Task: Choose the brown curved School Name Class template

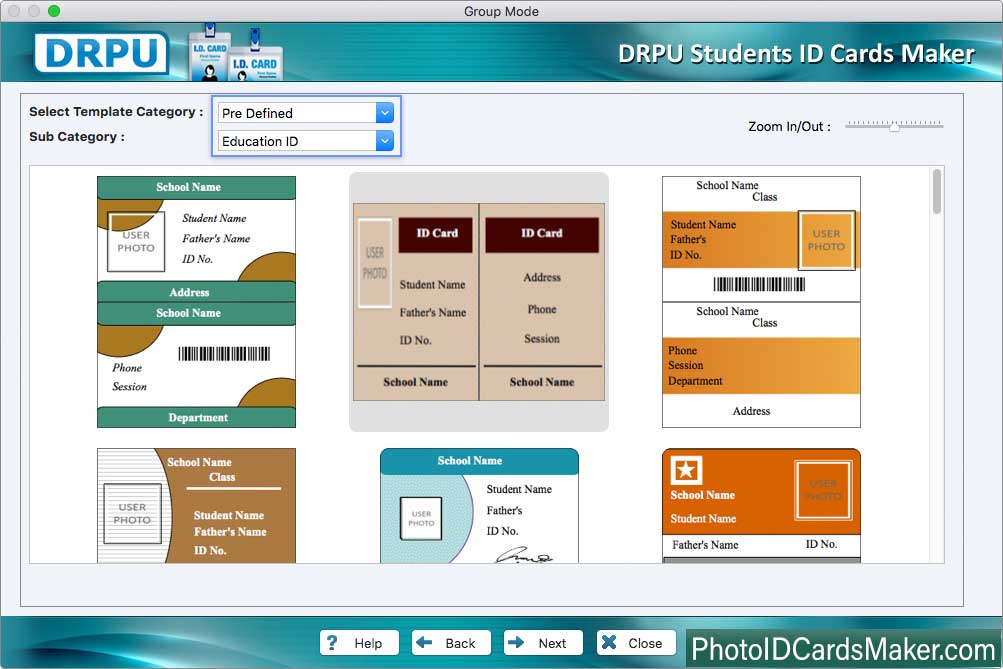Action: (x=196, y=505)
